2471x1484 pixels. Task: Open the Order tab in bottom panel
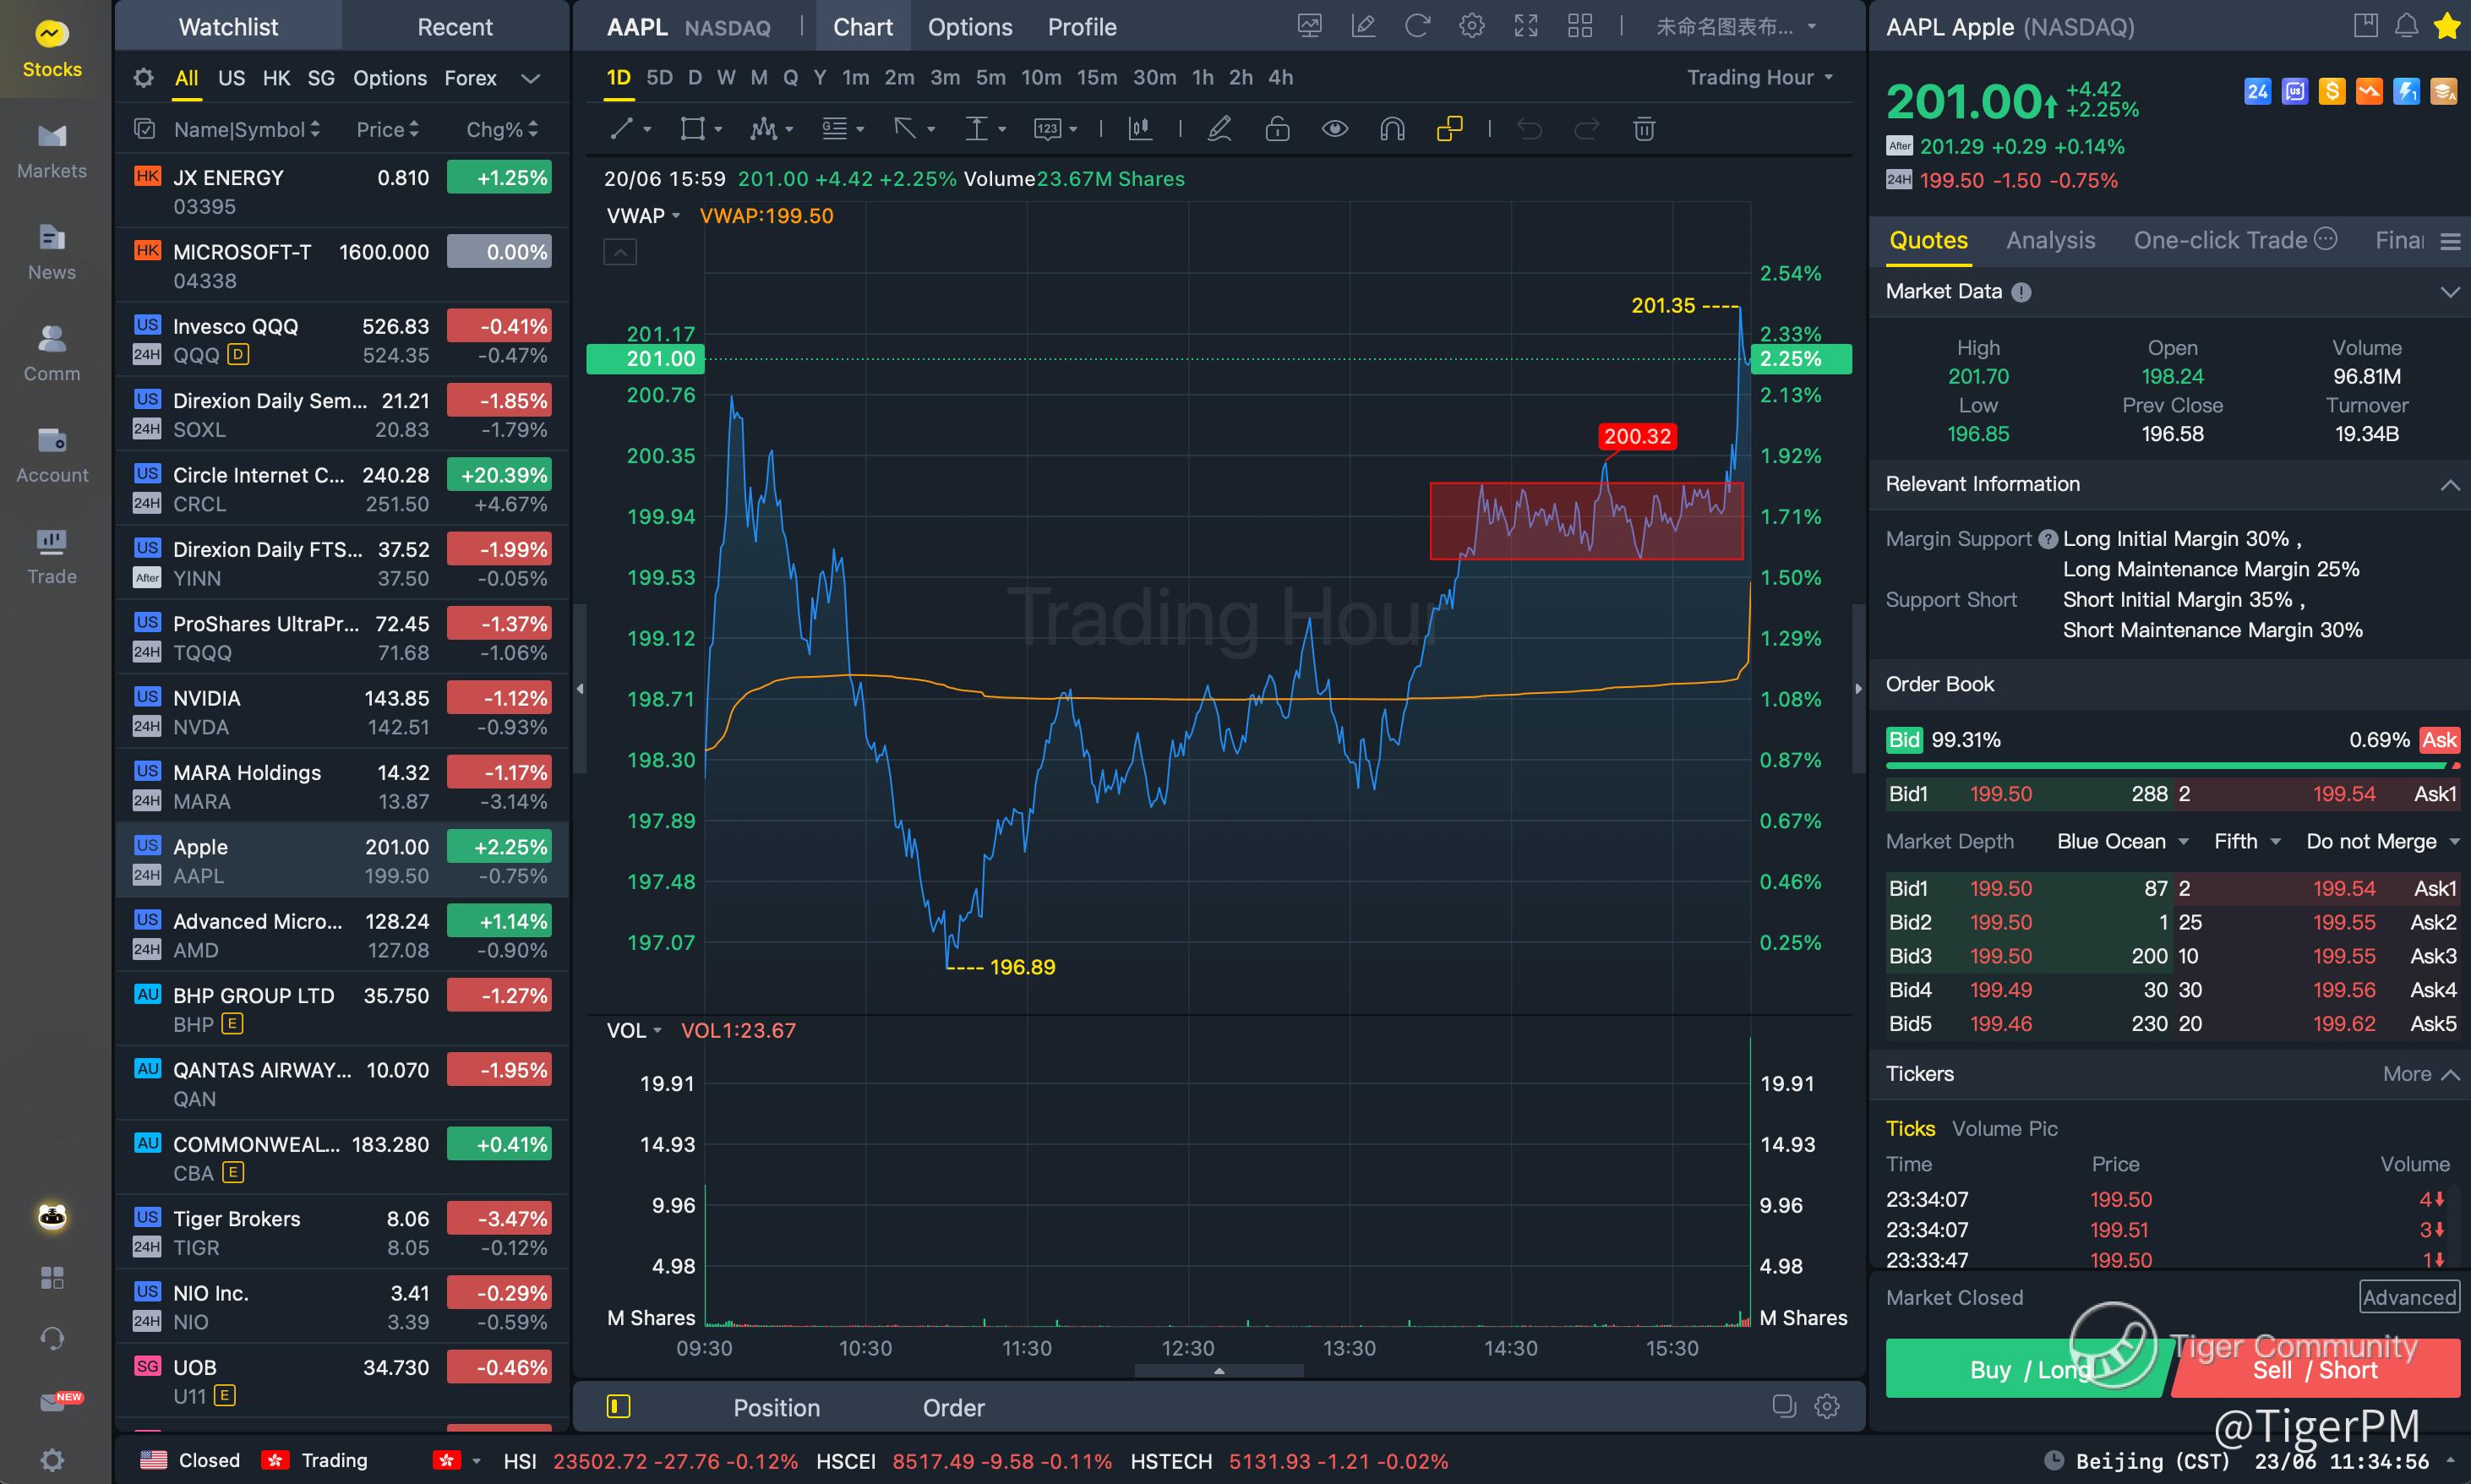[953, 1407]
